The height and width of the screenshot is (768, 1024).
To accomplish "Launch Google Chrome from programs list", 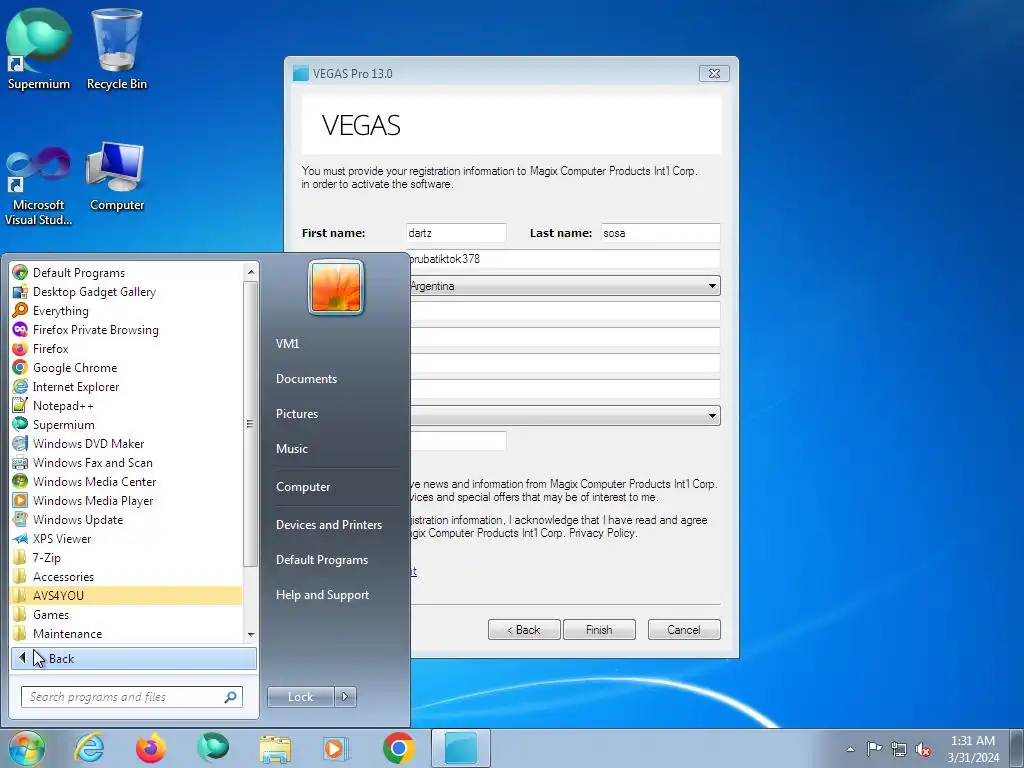I will pyautogui.click(x=127, y=368).
